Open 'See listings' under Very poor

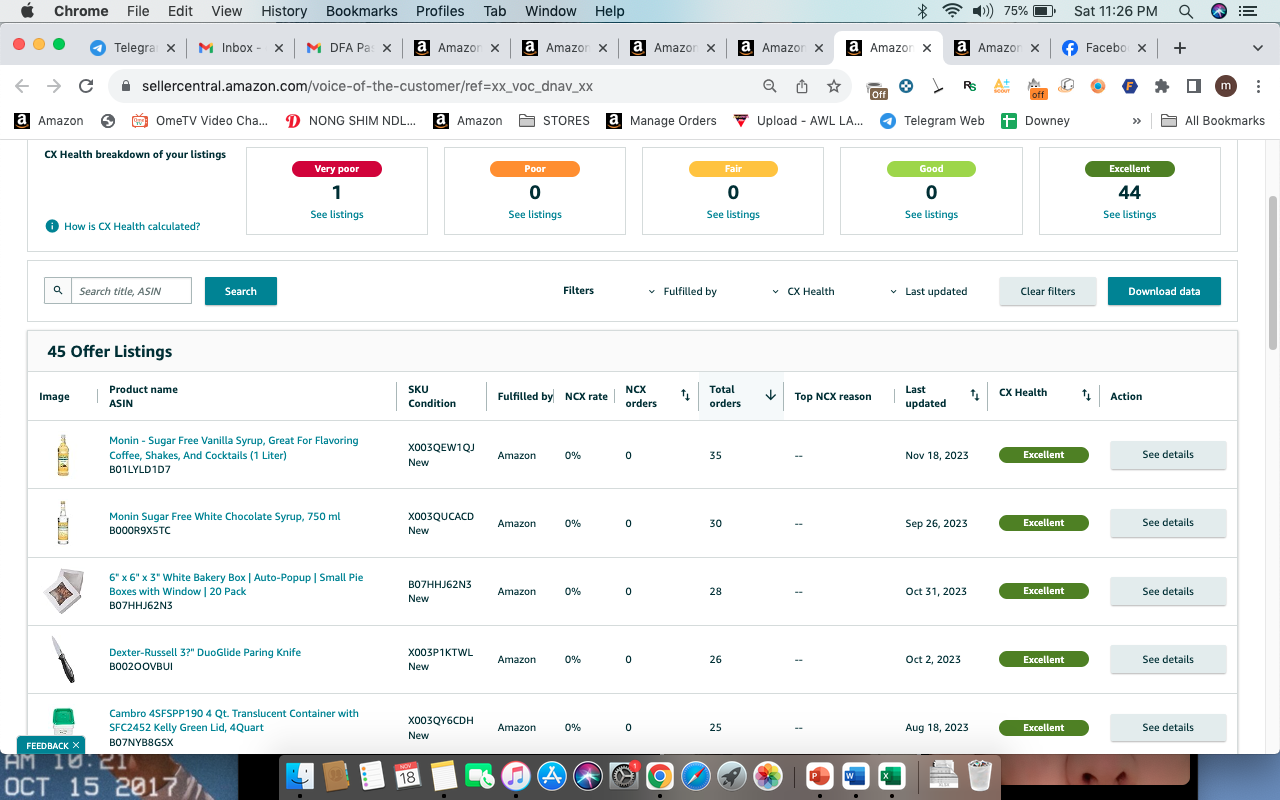[337, 215]
